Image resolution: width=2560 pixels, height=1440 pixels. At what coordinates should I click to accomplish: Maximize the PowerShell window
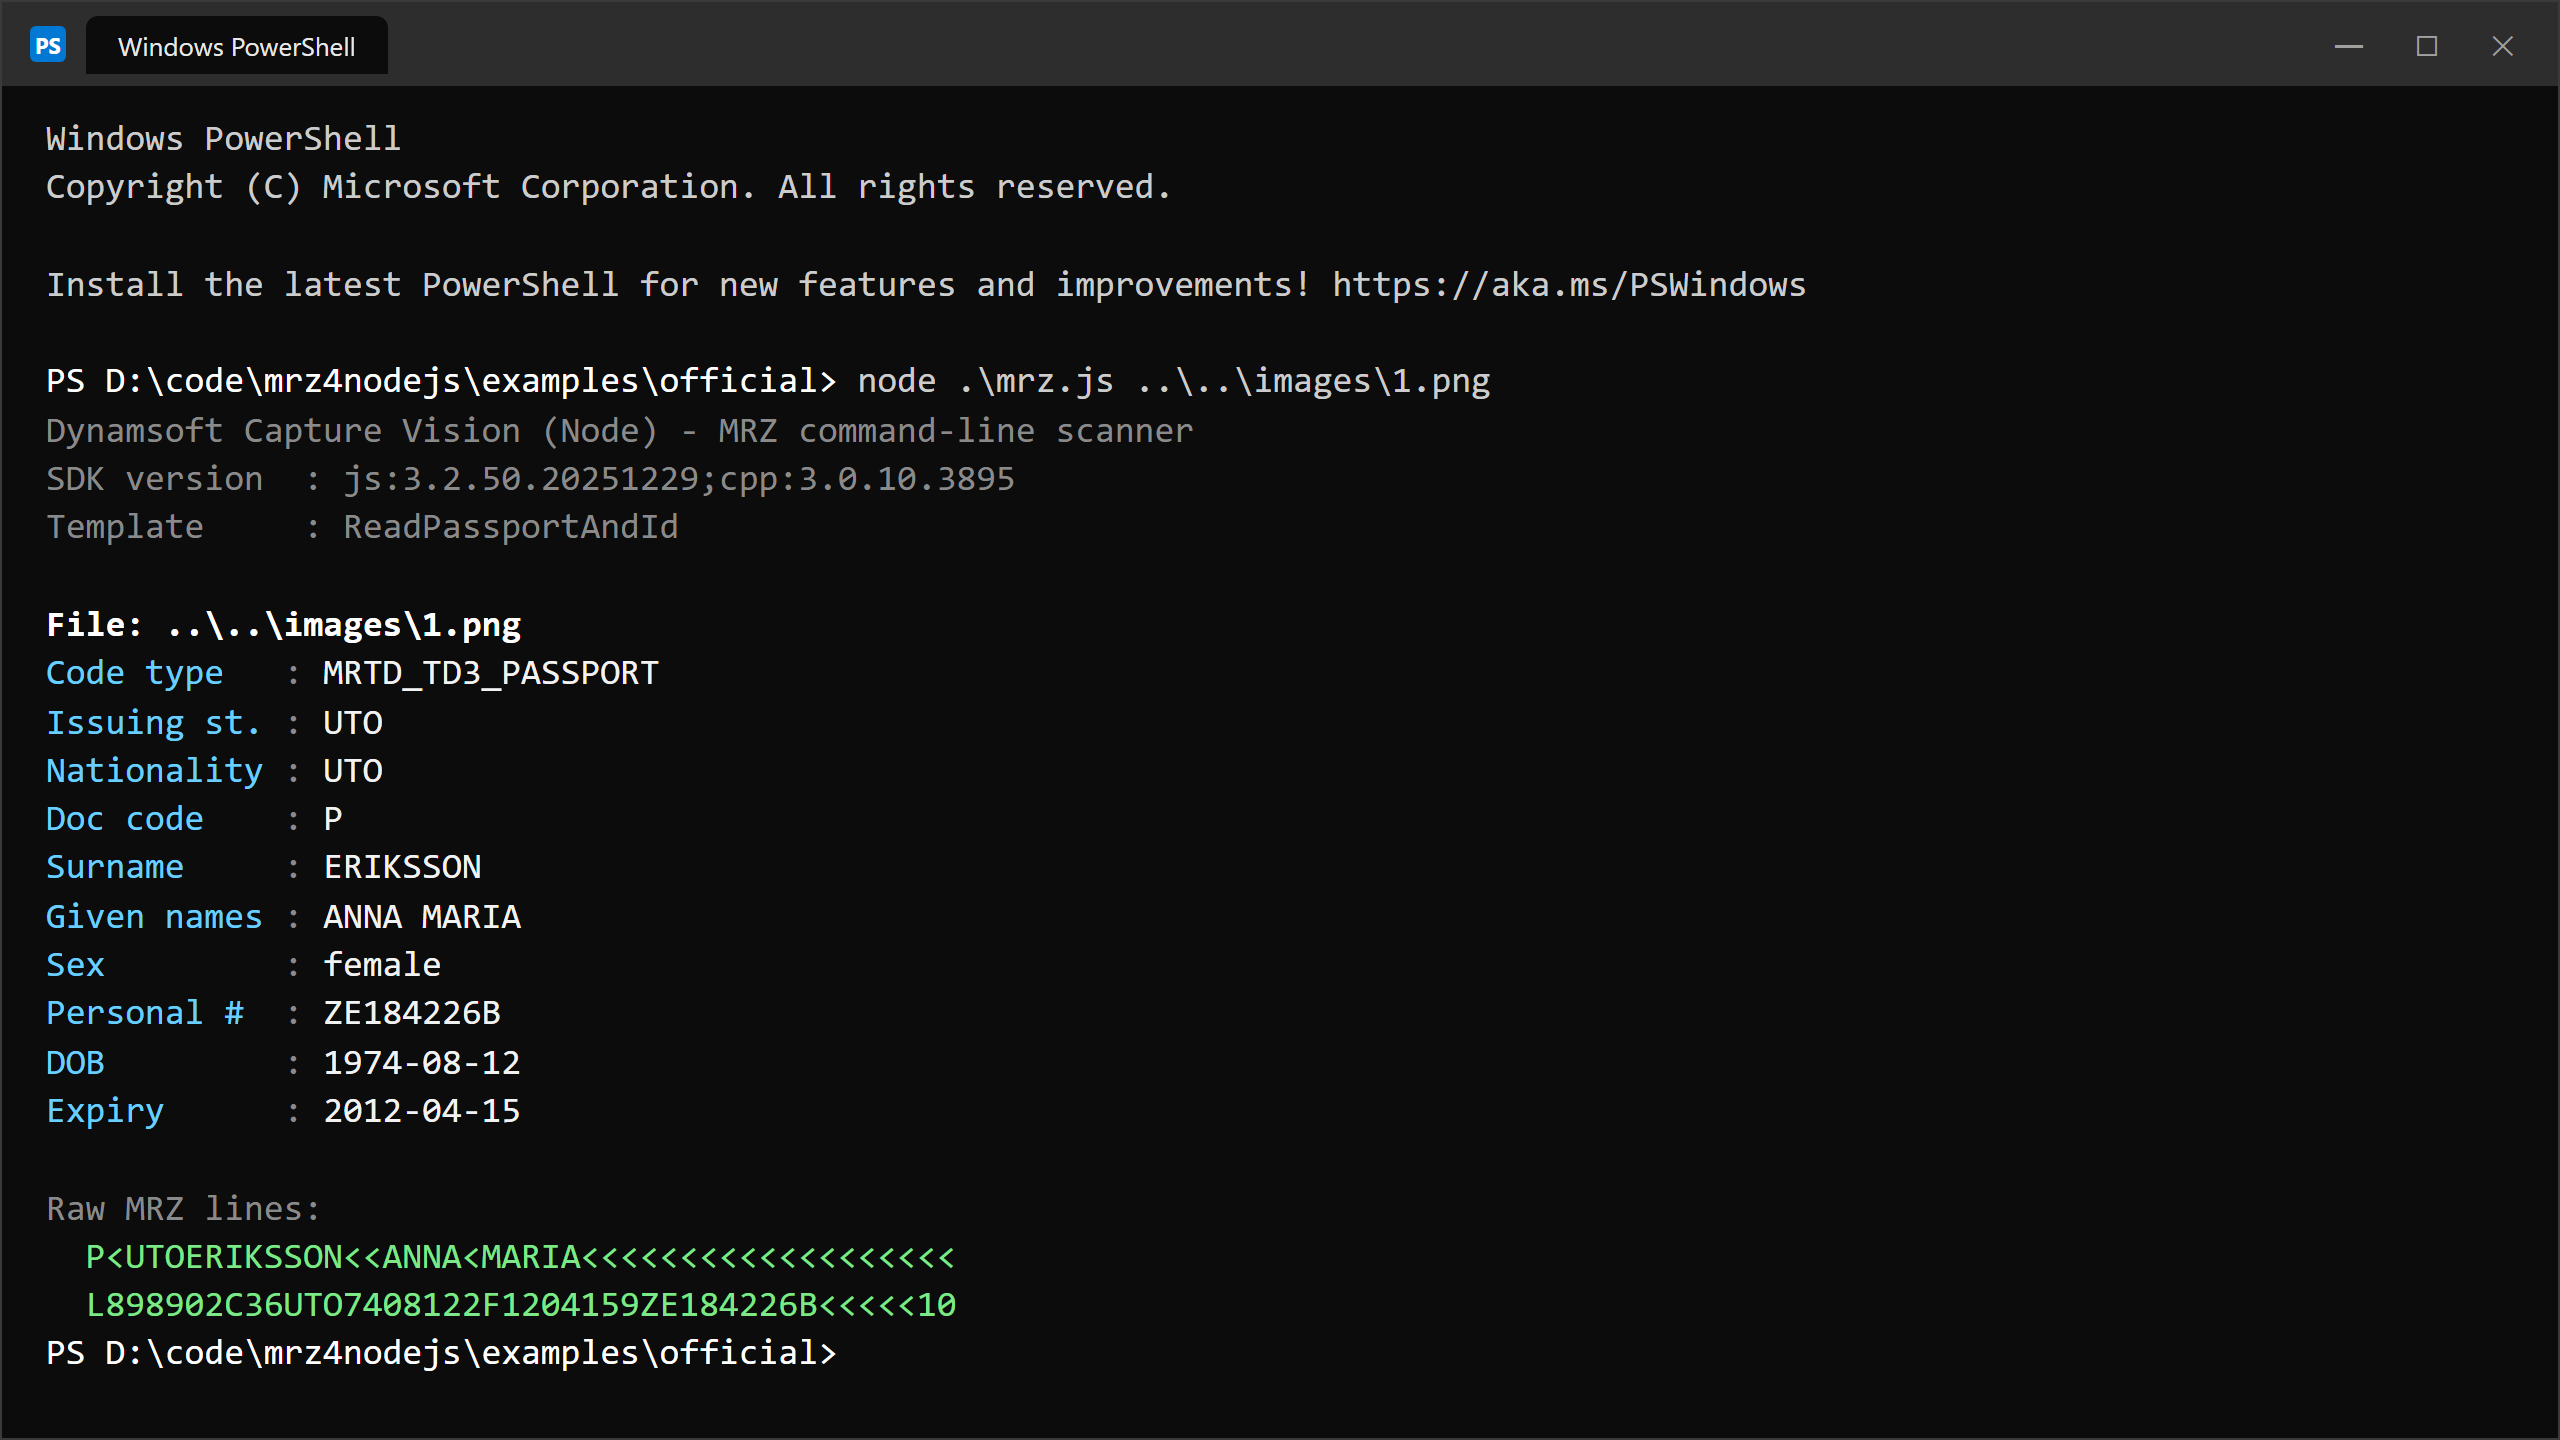click(2426, 46)
